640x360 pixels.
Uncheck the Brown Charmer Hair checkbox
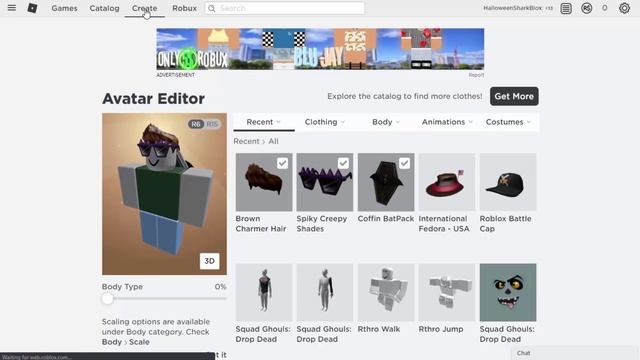pos(282,163)
